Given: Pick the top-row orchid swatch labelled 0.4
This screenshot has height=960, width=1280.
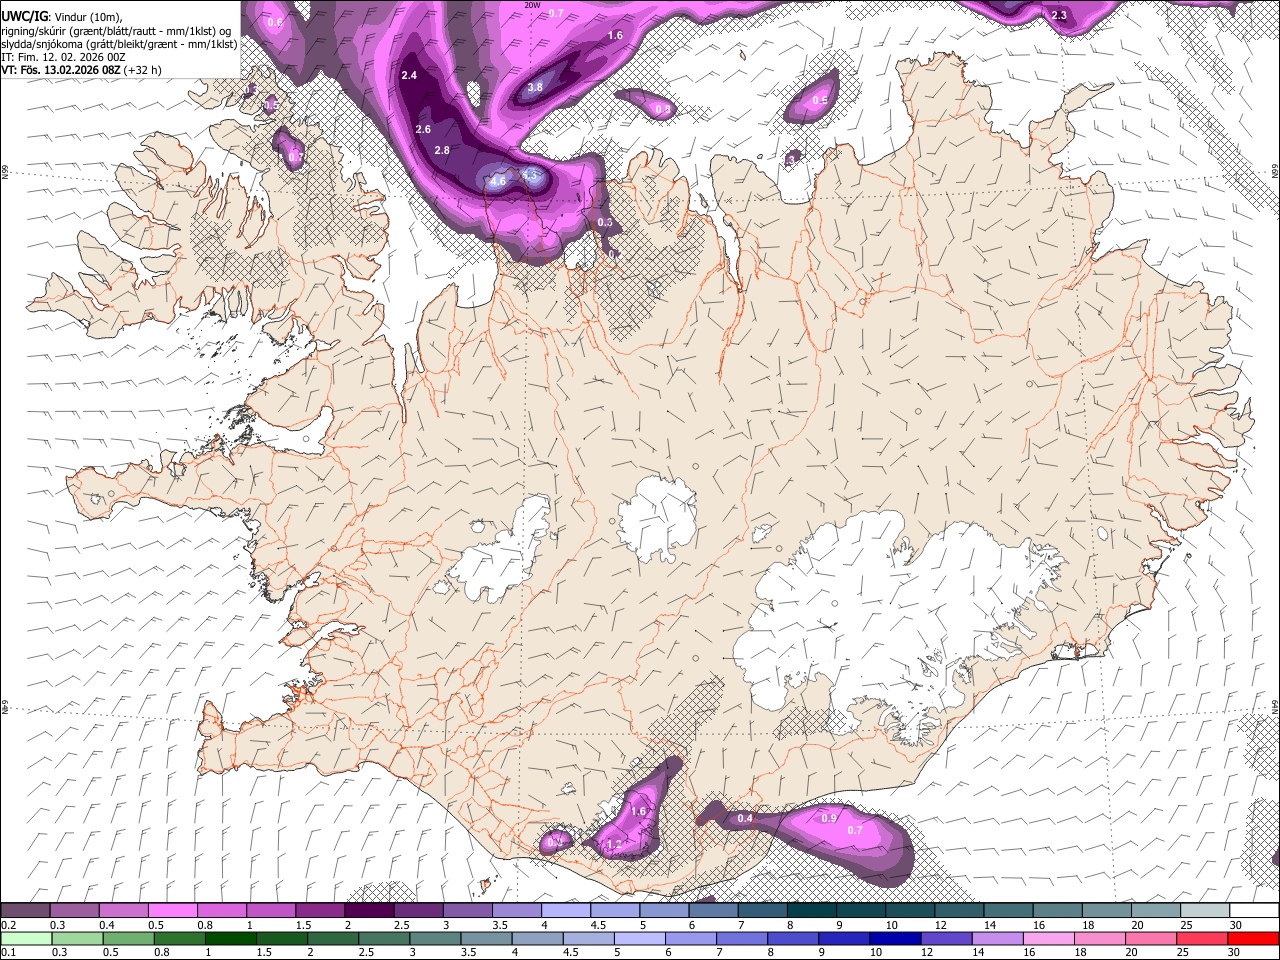Looking at the screenshot, I should [124, 911].
